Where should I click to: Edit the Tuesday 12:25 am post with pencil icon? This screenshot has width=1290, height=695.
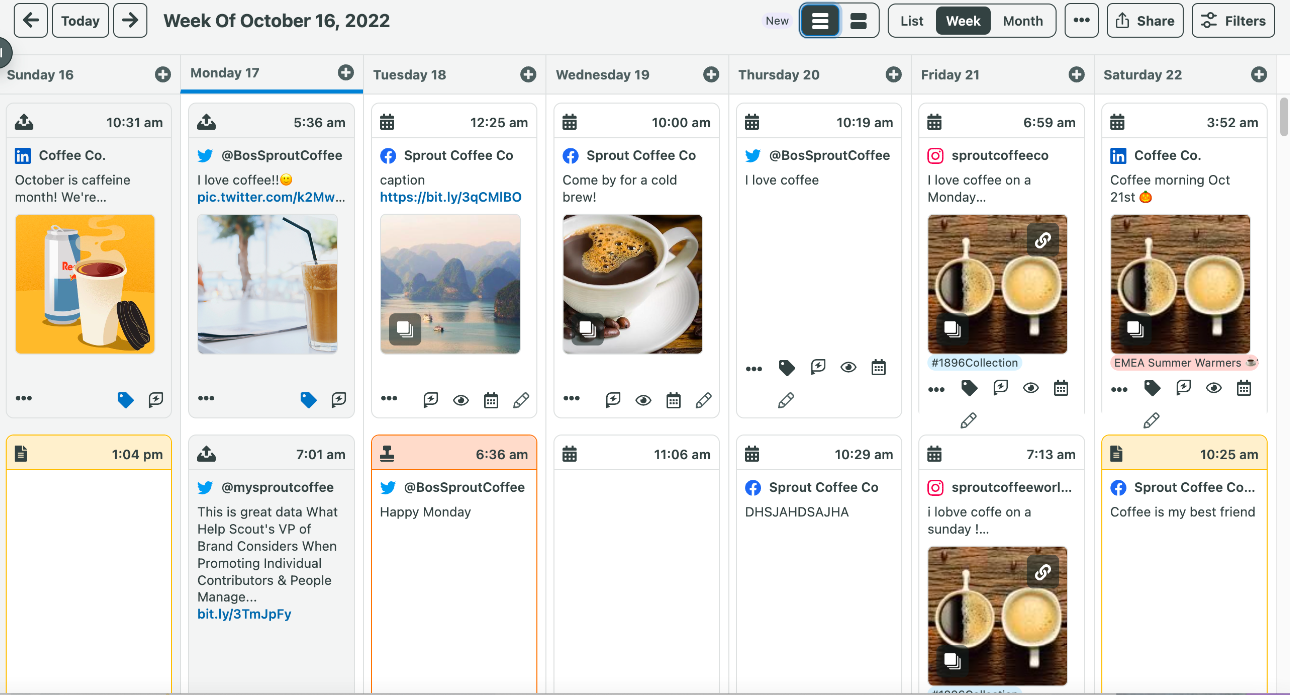click(x=521, y=400)
